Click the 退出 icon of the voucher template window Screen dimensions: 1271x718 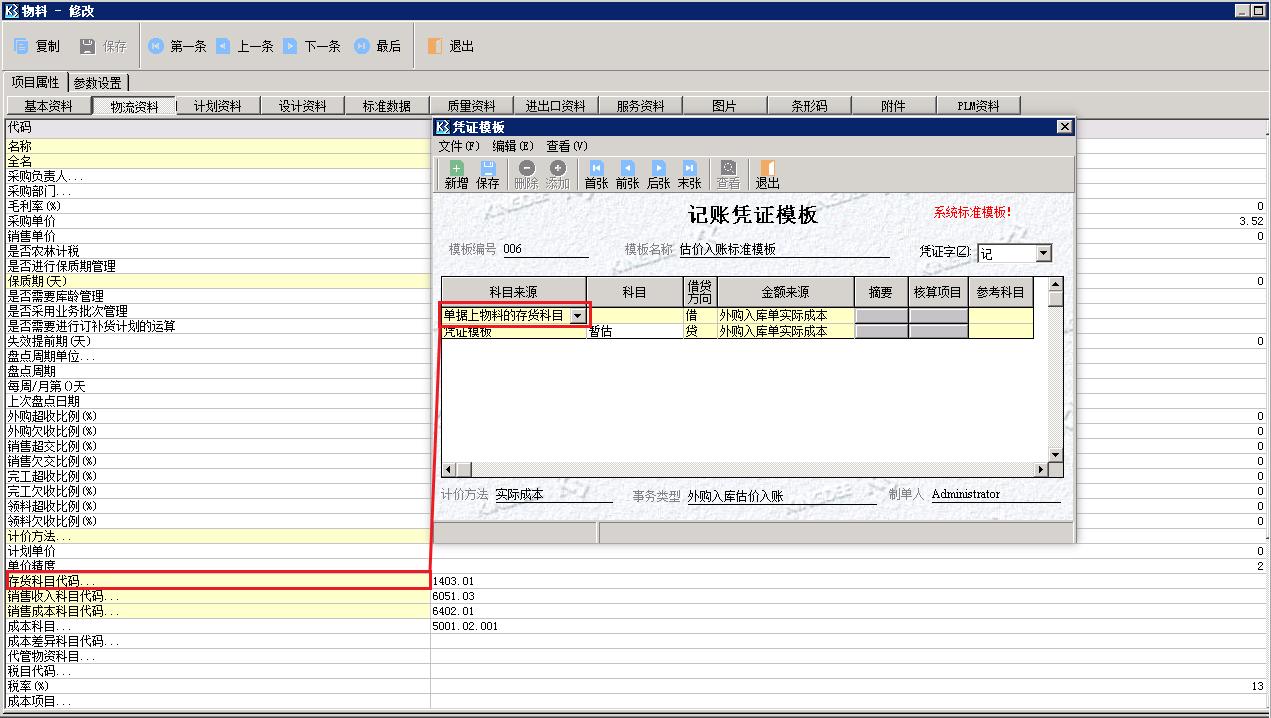(x=766, y=173)
